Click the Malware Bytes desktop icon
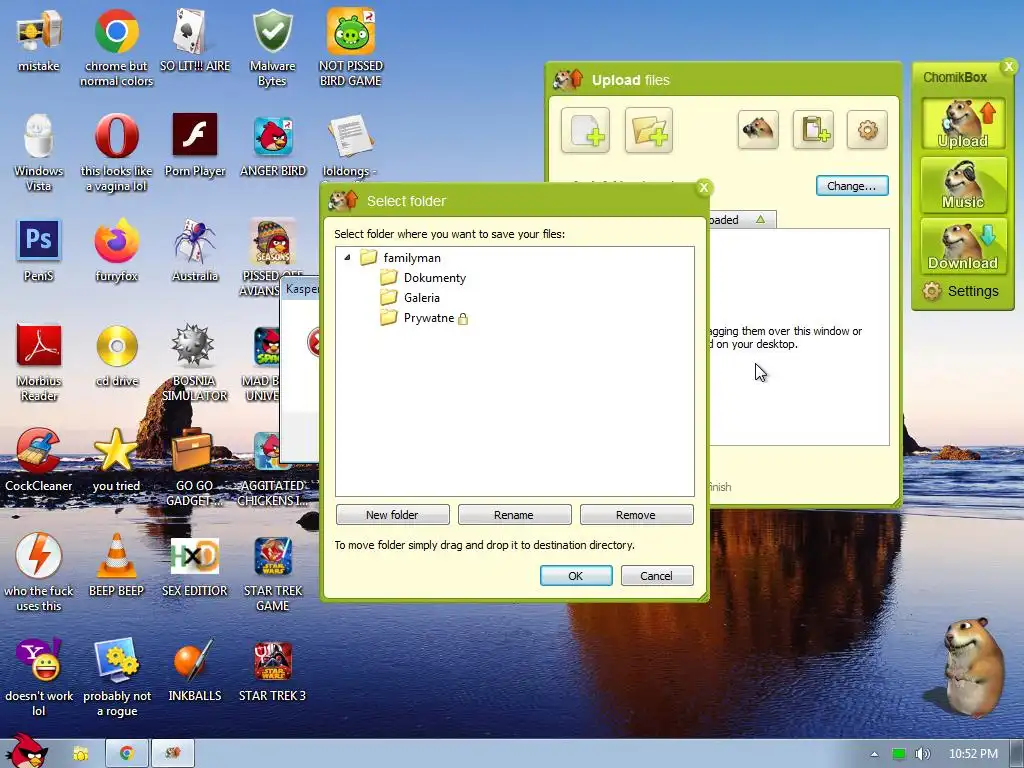 pos(273,48)
